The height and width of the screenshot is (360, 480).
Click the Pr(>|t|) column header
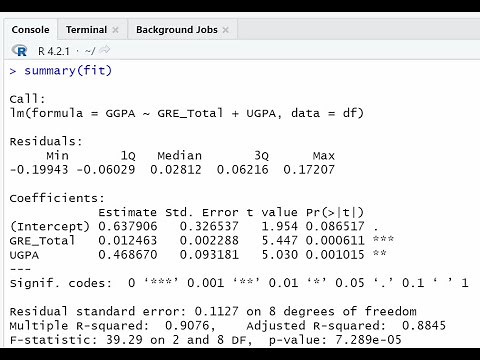coord(335,212)
